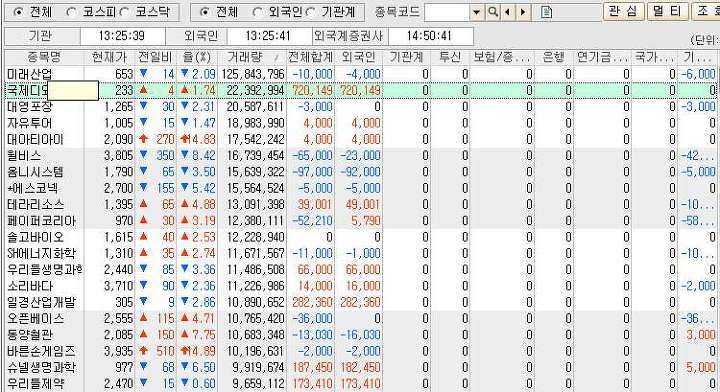720x392 pixels.
Task: Sort by 연기금... column header
Action: (602, 57)
